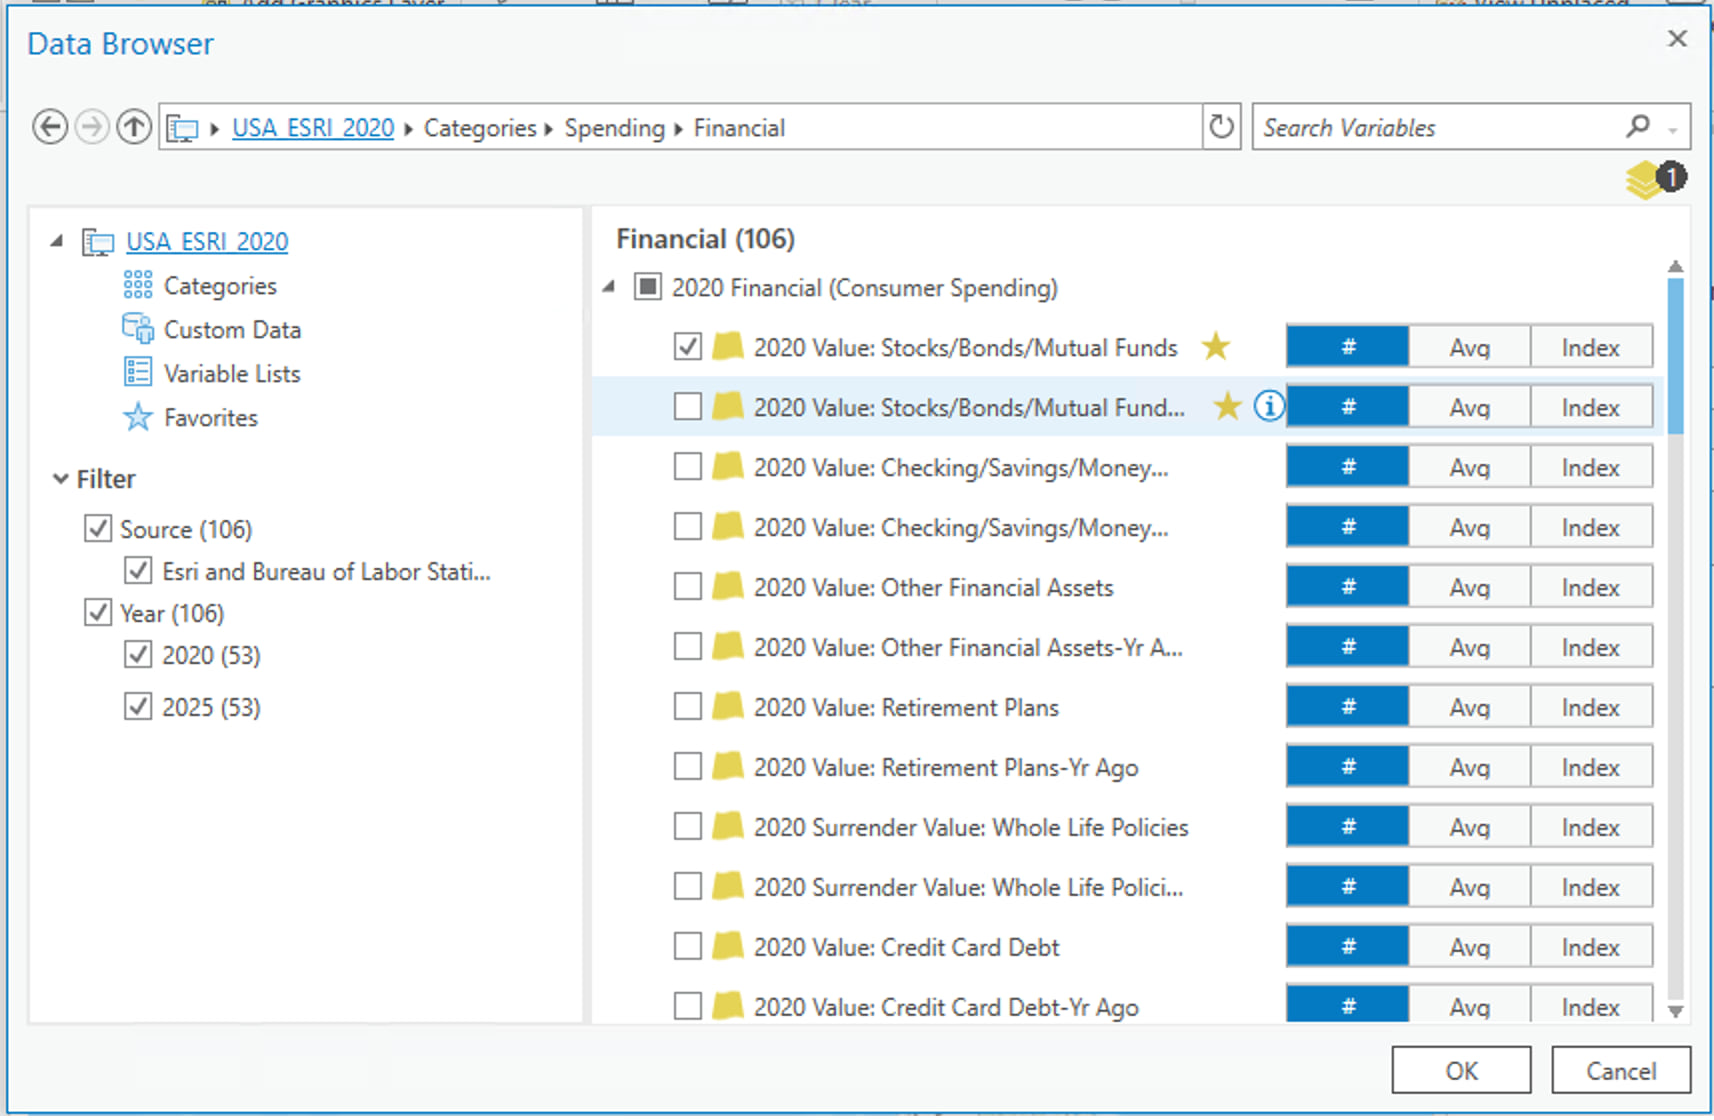Open Favorites from the left panel
The height and width of the screenshot is (1120, 1714).
[x=209, y=417]
